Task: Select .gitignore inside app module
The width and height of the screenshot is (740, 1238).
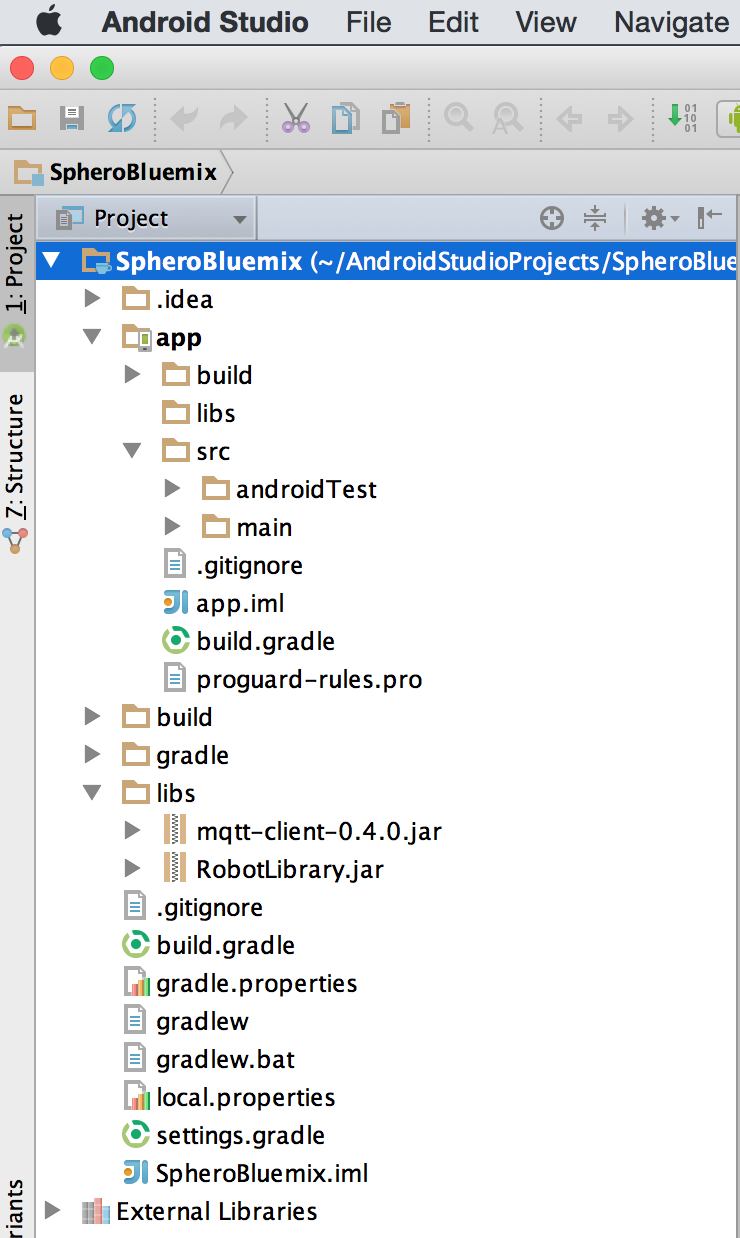Action: (232, 565)
